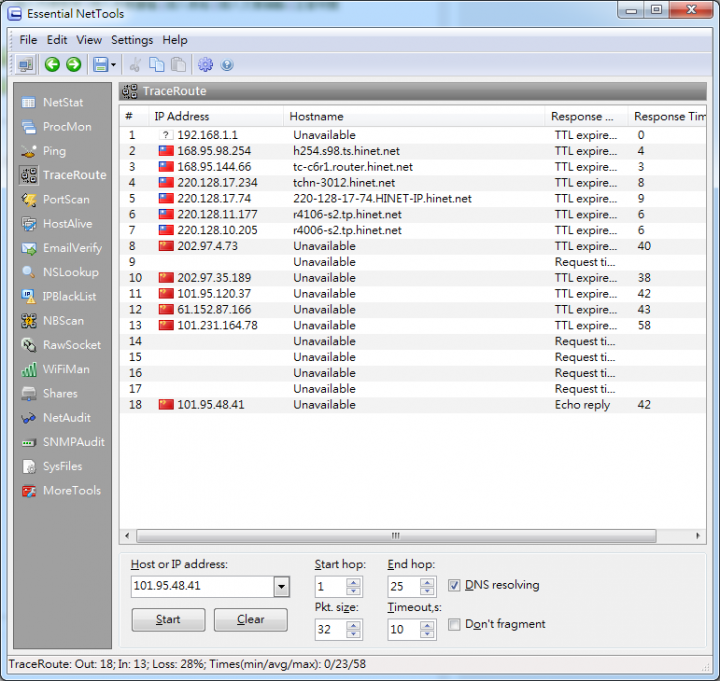Open the Save button dropdown arrow
The height and width of the screenshot is (681, 720).
pos(113,65)
